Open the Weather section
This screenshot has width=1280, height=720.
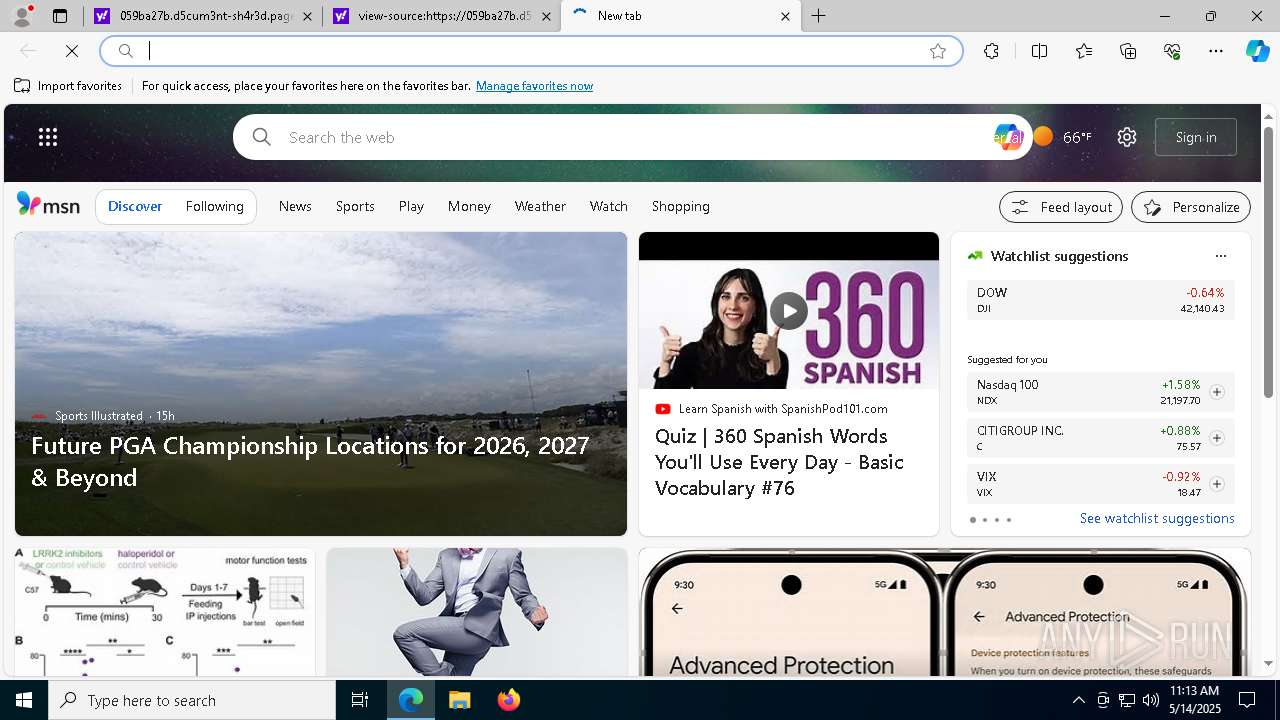(540, 206)
